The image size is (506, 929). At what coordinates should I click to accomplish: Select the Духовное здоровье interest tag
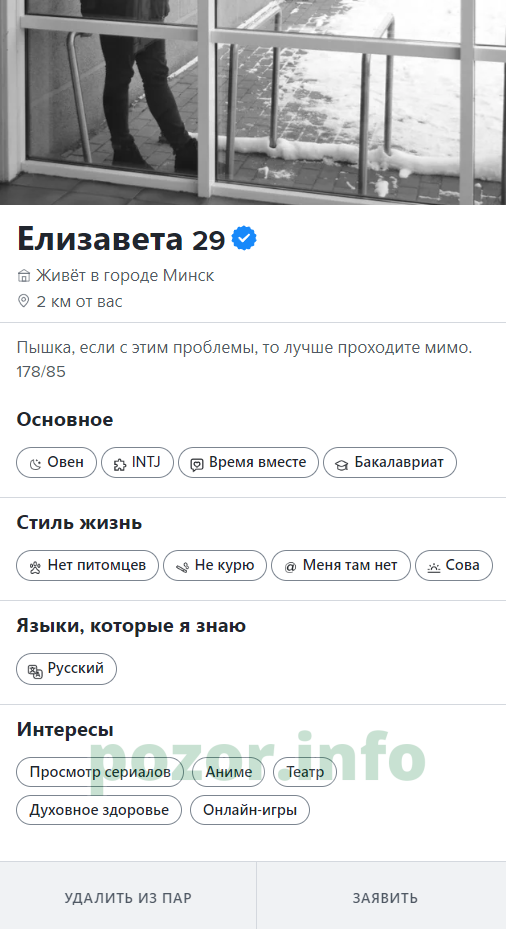[99, 810]
